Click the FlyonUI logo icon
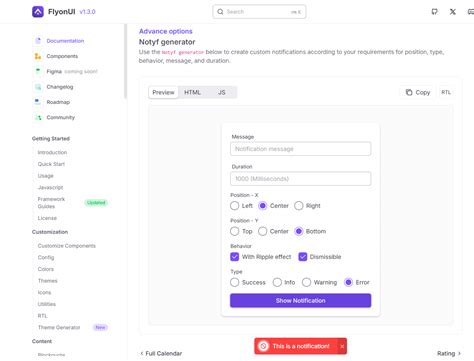 [38, 12]
